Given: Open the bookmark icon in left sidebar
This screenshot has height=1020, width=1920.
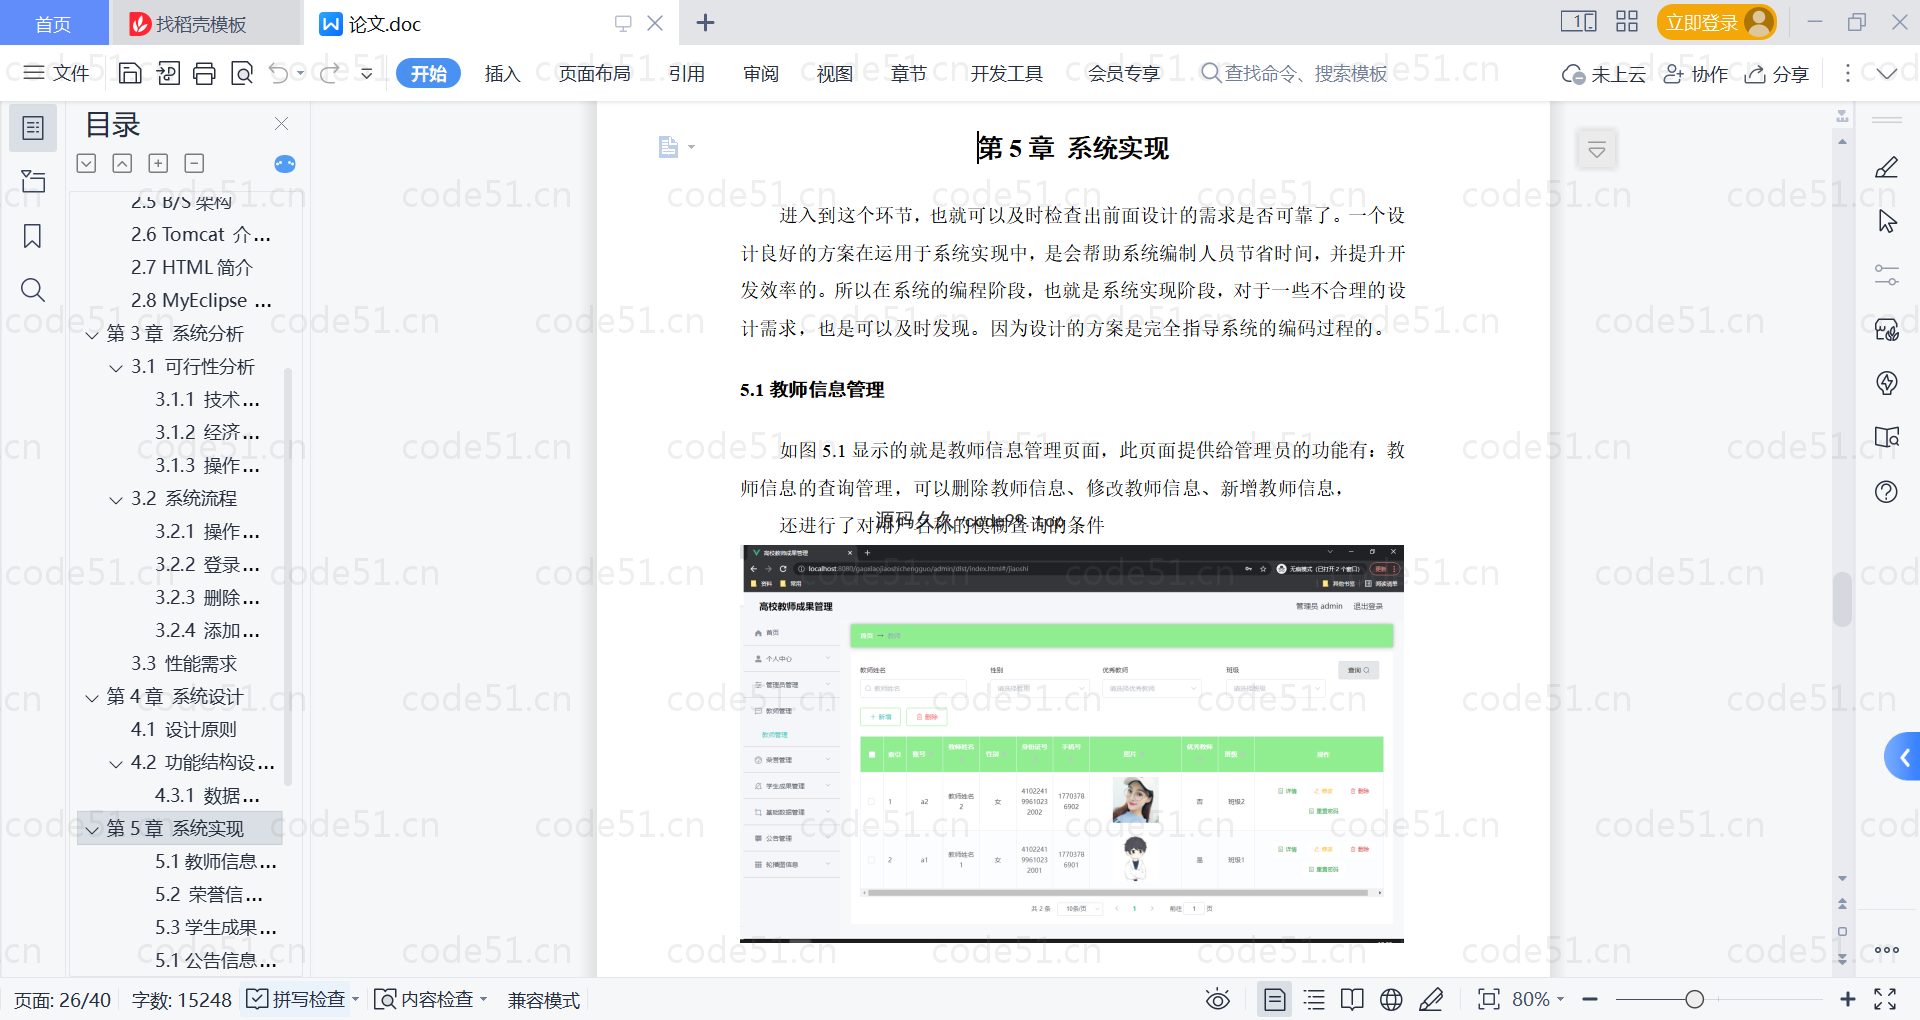Looking at the screenshot, I should tap(33, 236).
